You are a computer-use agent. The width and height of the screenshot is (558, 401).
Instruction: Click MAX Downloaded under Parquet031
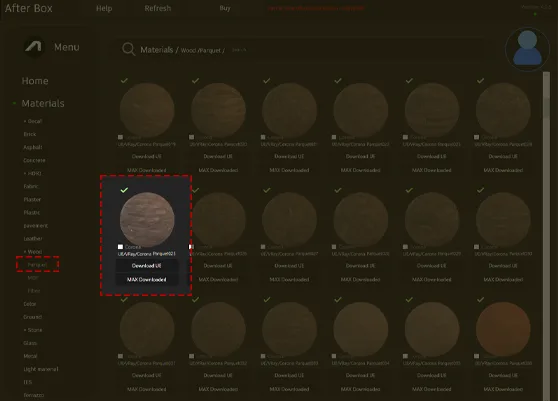147,389
